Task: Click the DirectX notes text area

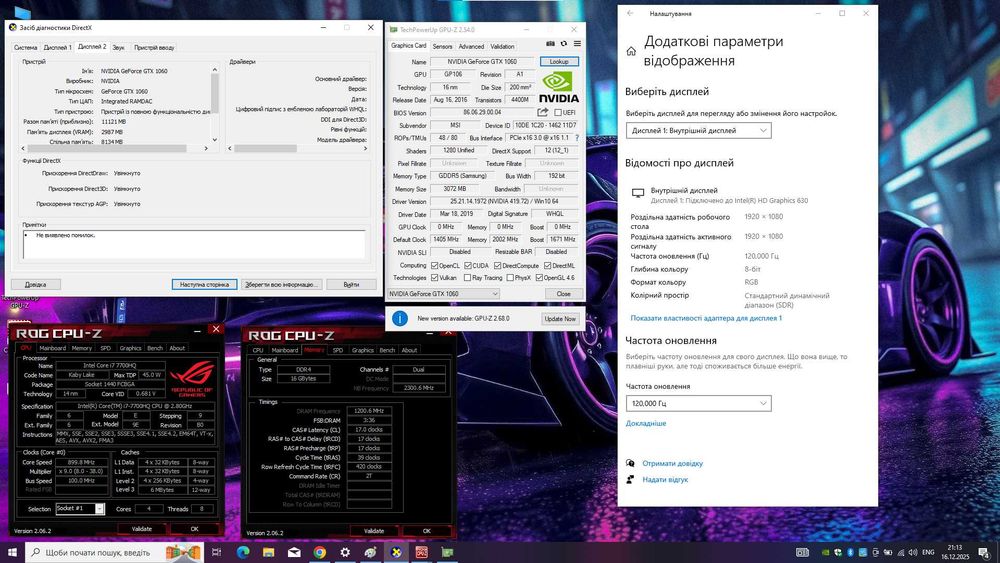Action: (x=194, y=244)
